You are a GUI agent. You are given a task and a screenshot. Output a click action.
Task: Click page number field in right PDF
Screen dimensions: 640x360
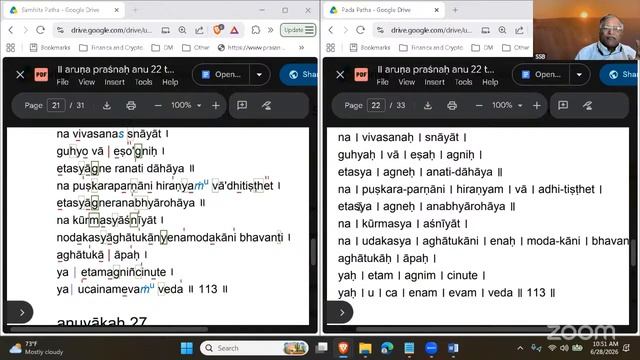pyautogui.click(x=376, y=106)
